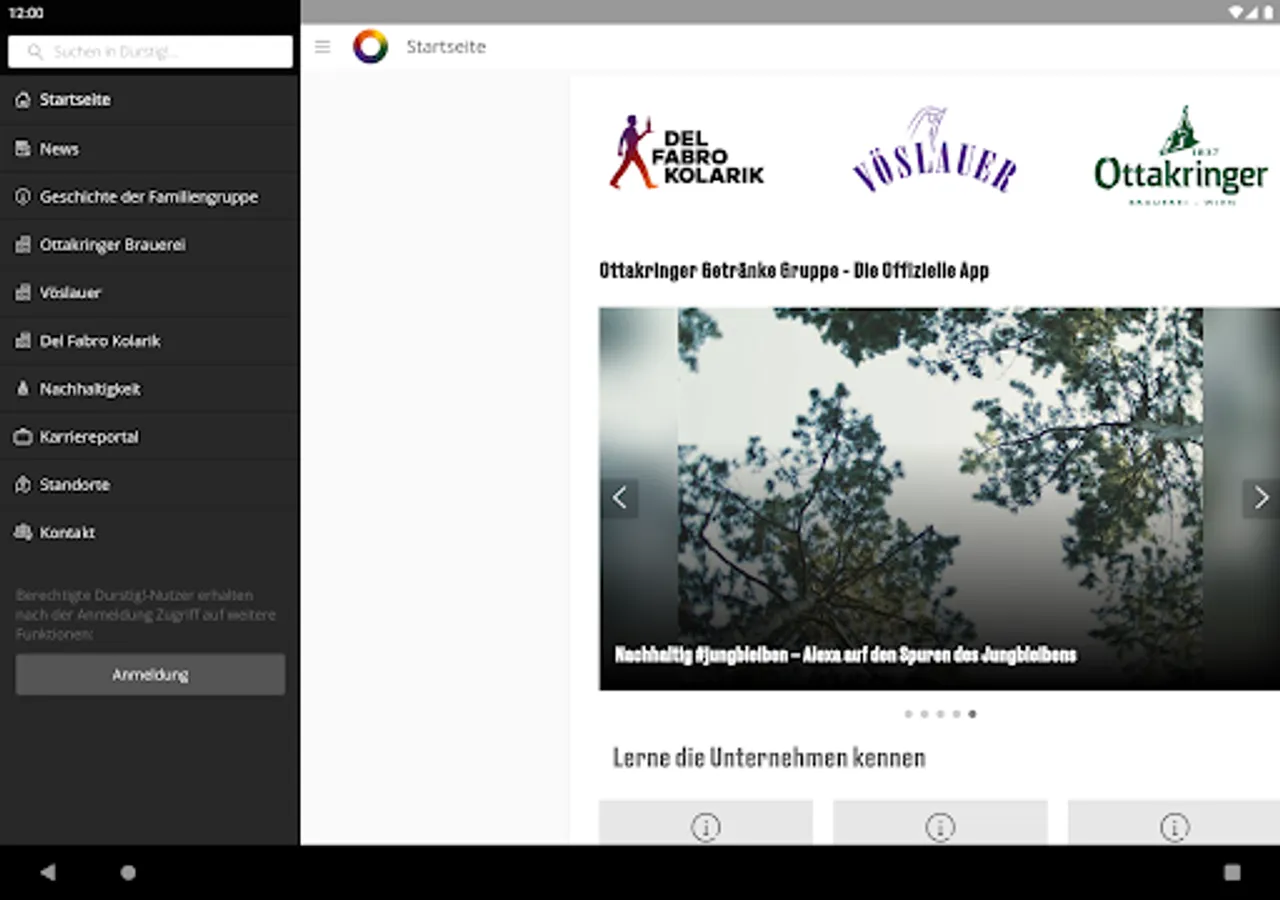This screenshot has width=1280, height=900.
Task: Tap the Android recent apps square
Action: (x=1232, y=872)
